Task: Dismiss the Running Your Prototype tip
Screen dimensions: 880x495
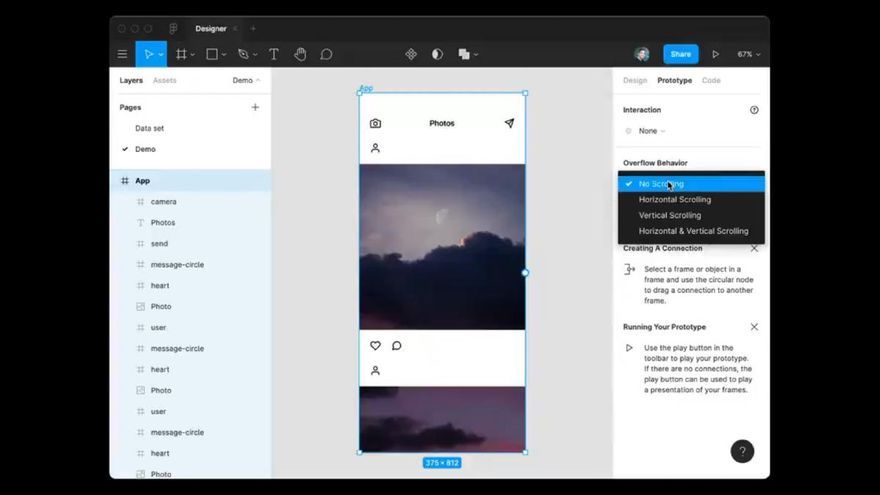Action: 754,327
